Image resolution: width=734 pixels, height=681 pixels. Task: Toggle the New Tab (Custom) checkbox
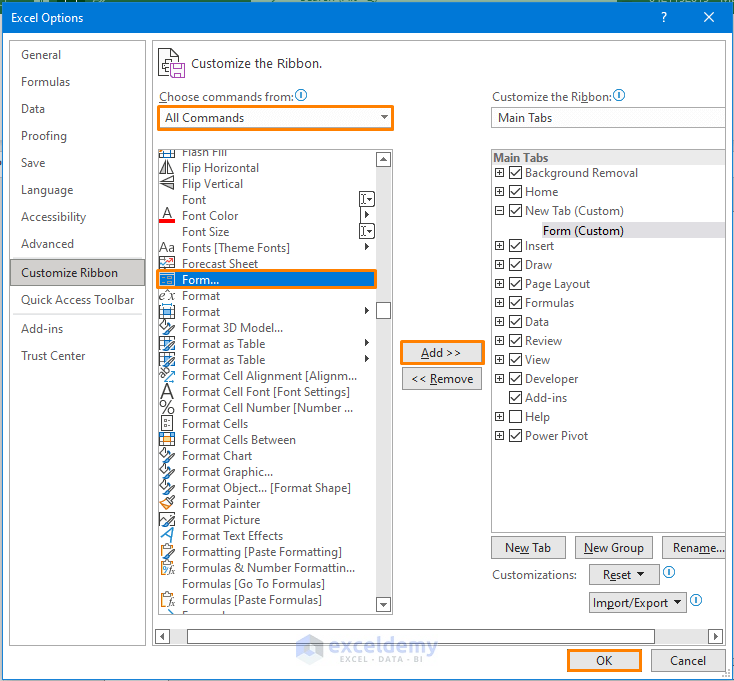[515, 211]
